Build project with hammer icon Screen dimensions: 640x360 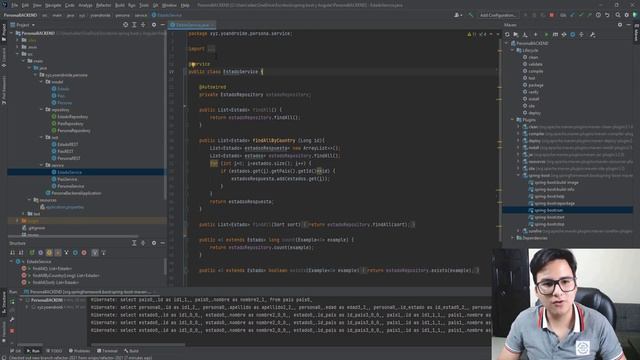click(x=471, y=15)
